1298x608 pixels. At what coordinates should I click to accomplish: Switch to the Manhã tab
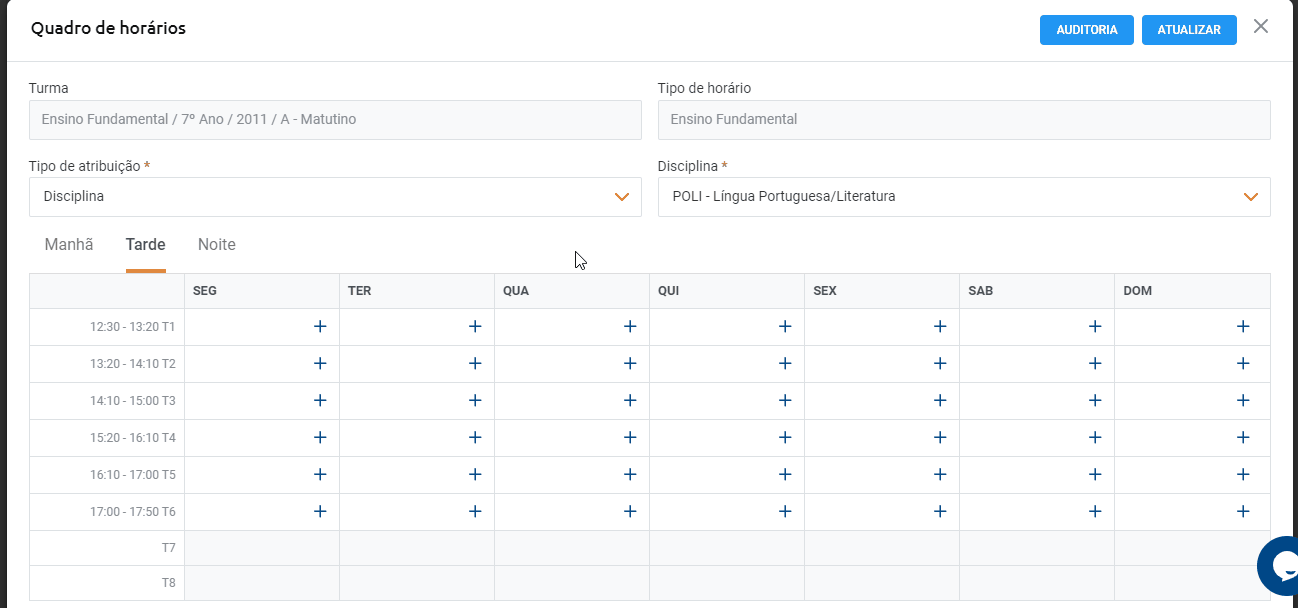tap(69, 245)
